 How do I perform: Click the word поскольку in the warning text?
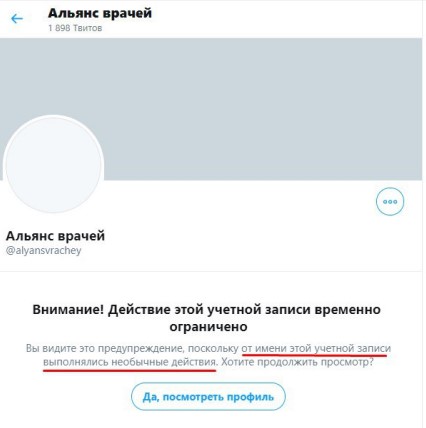pos(213,349)
